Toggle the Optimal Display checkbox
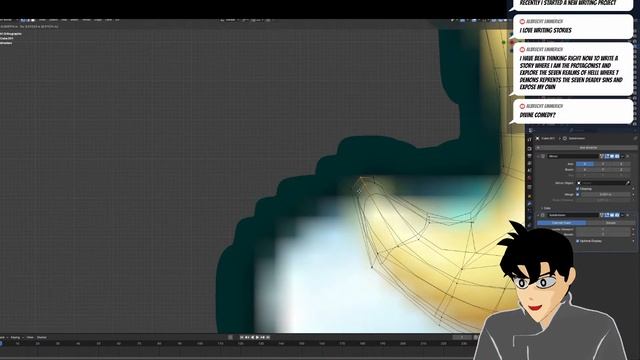The height and width of the screenshot is (360, 640). tap(578, 241)
